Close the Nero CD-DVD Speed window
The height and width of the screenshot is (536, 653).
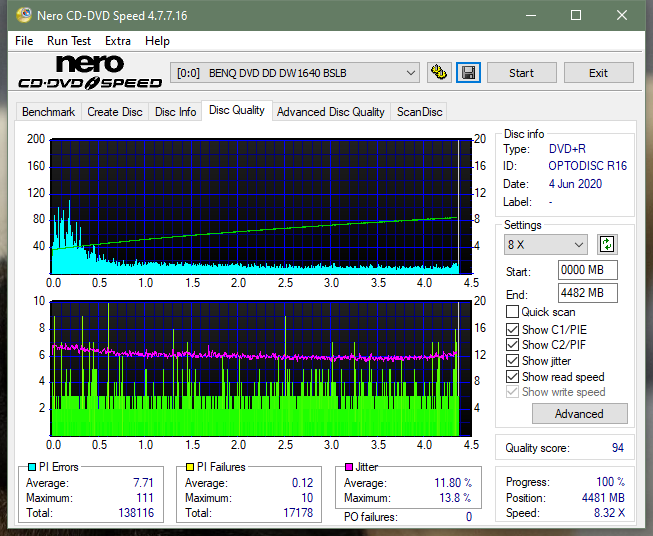[x=622, y=15]
